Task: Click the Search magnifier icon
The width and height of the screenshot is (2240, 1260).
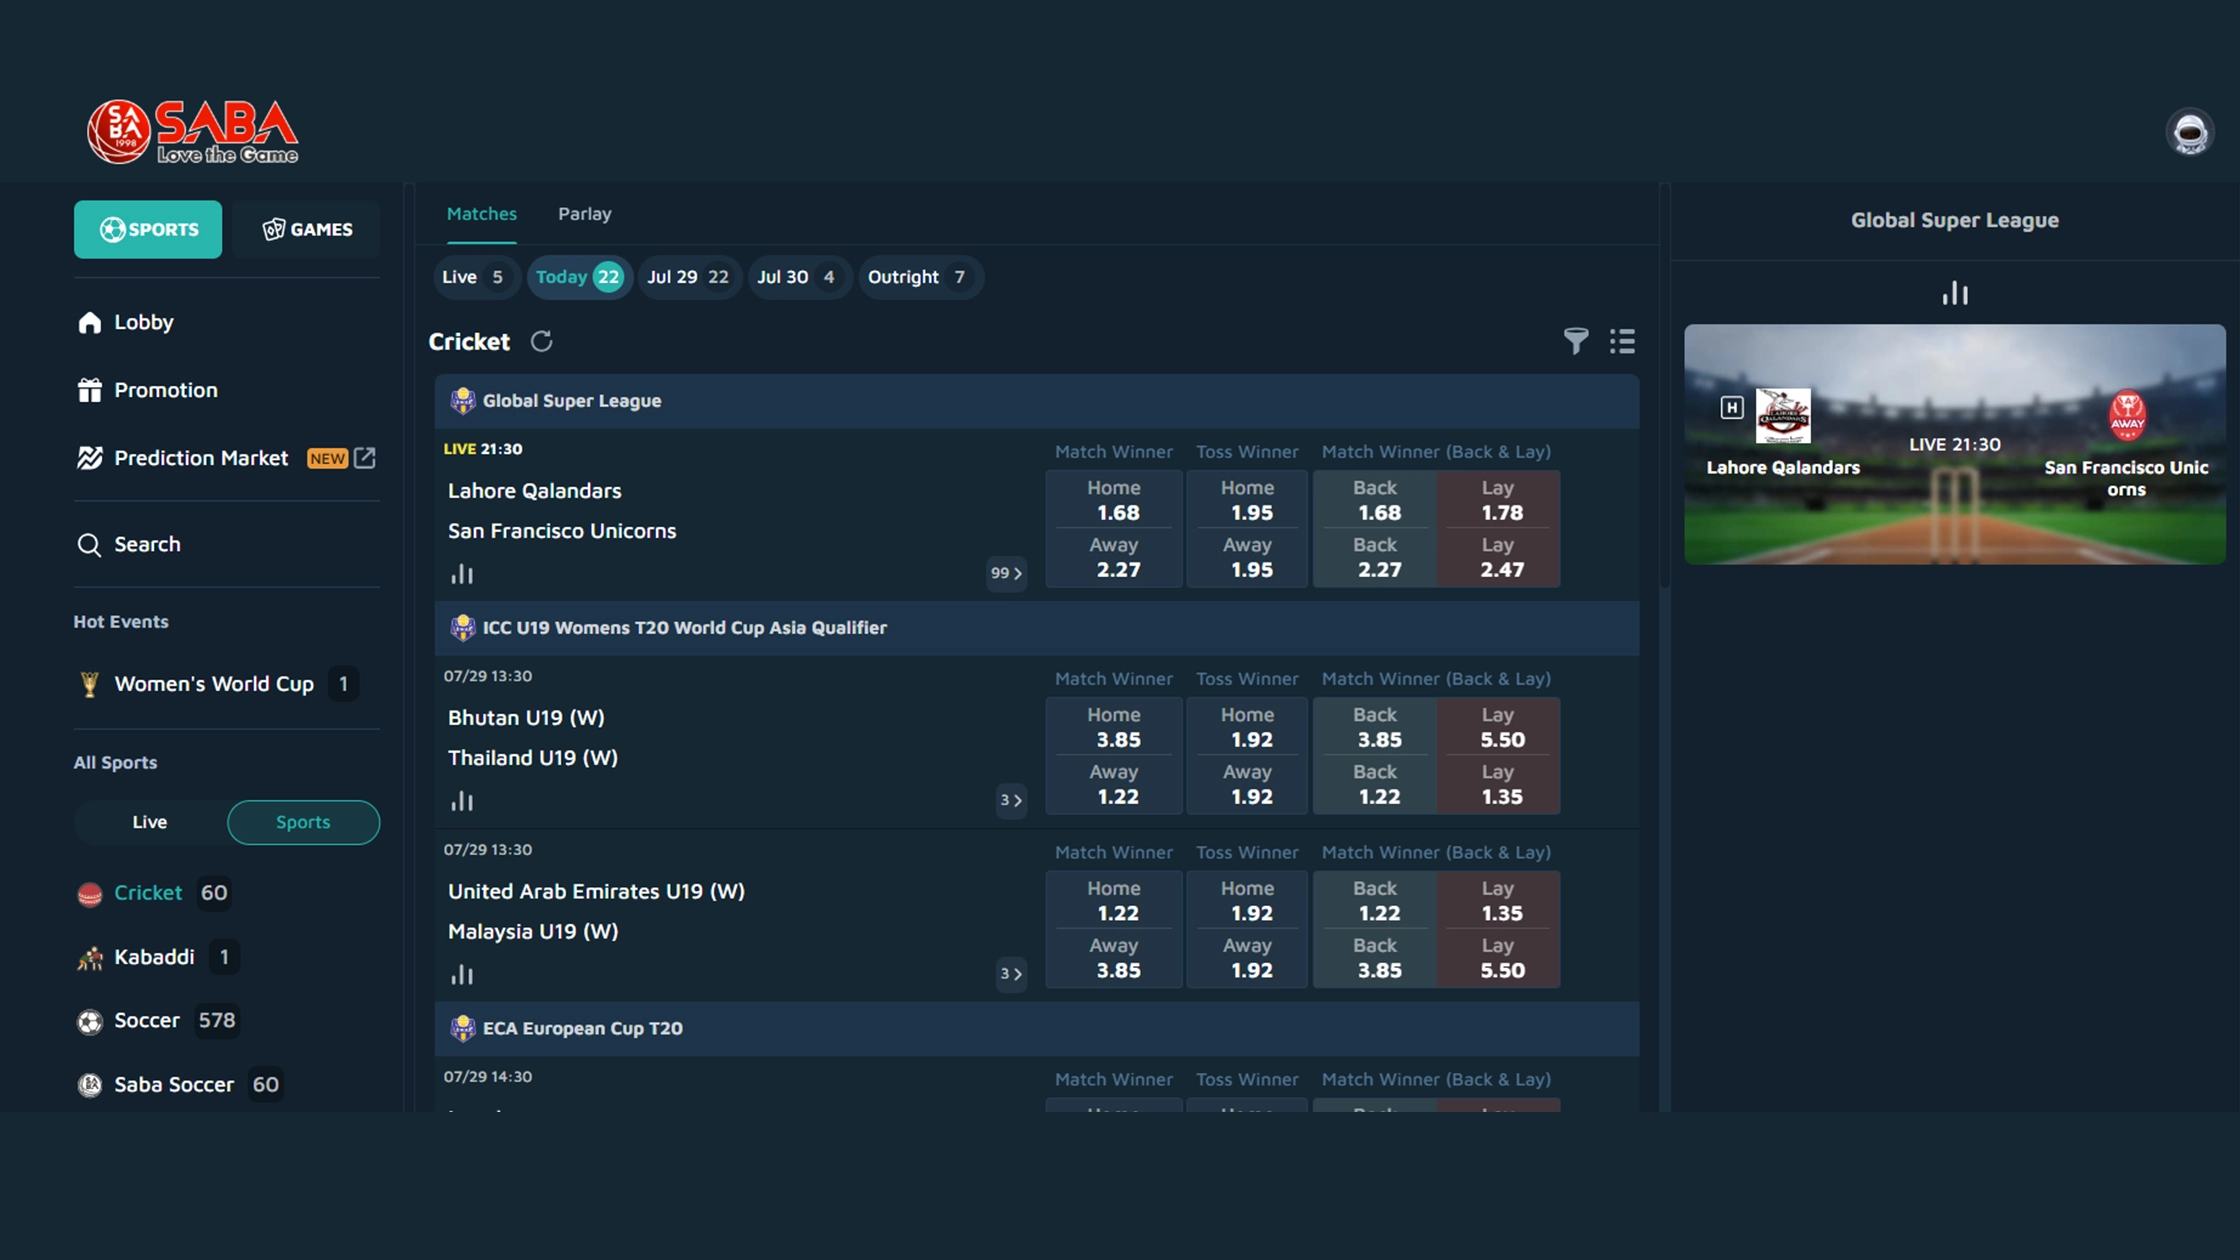Action: [x=90, y=544]
